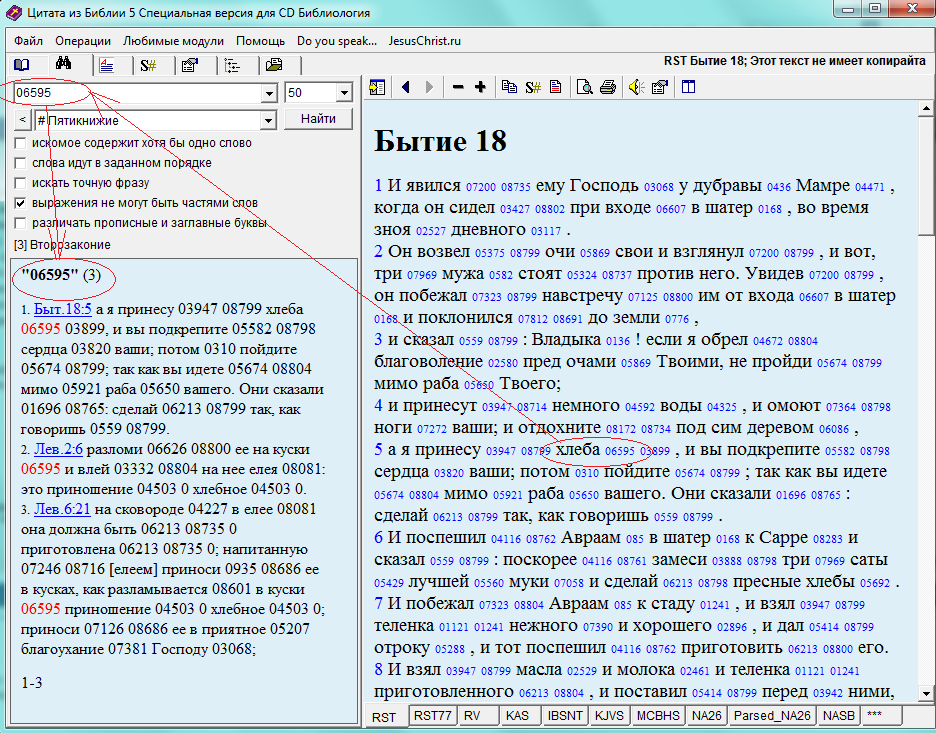Expand the '# Пятикнижие' search range dropdown

tap(269, 121)
